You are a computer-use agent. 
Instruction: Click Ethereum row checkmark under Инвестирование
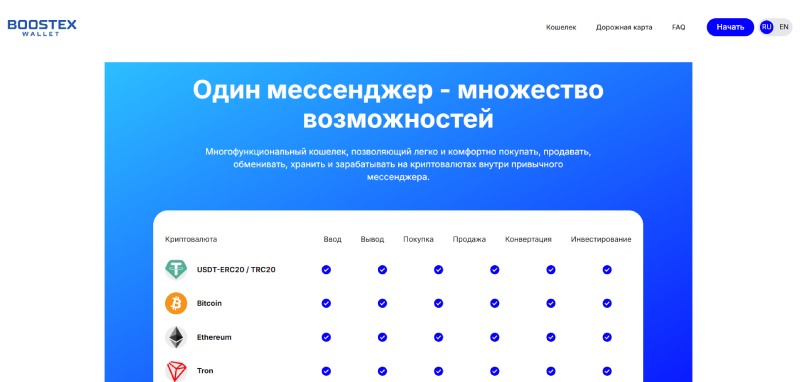pos(607,337)
